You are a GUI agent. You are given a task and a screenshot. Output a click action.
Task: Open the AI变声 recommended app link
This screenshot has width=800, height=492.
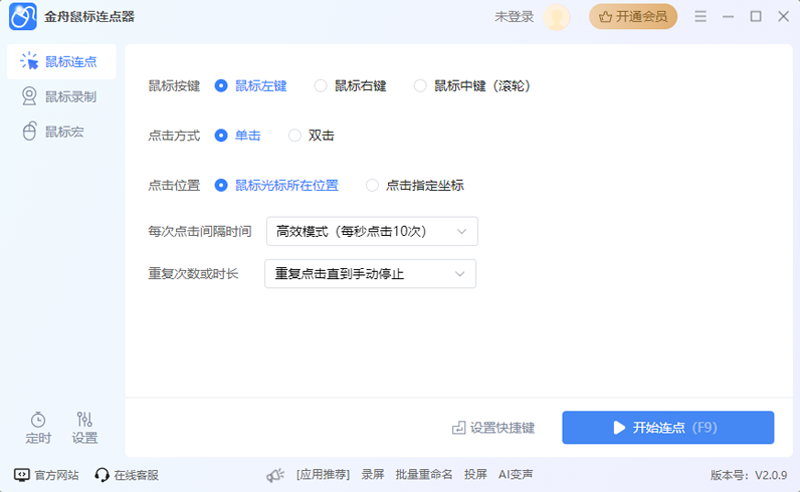tap(515, 475)
